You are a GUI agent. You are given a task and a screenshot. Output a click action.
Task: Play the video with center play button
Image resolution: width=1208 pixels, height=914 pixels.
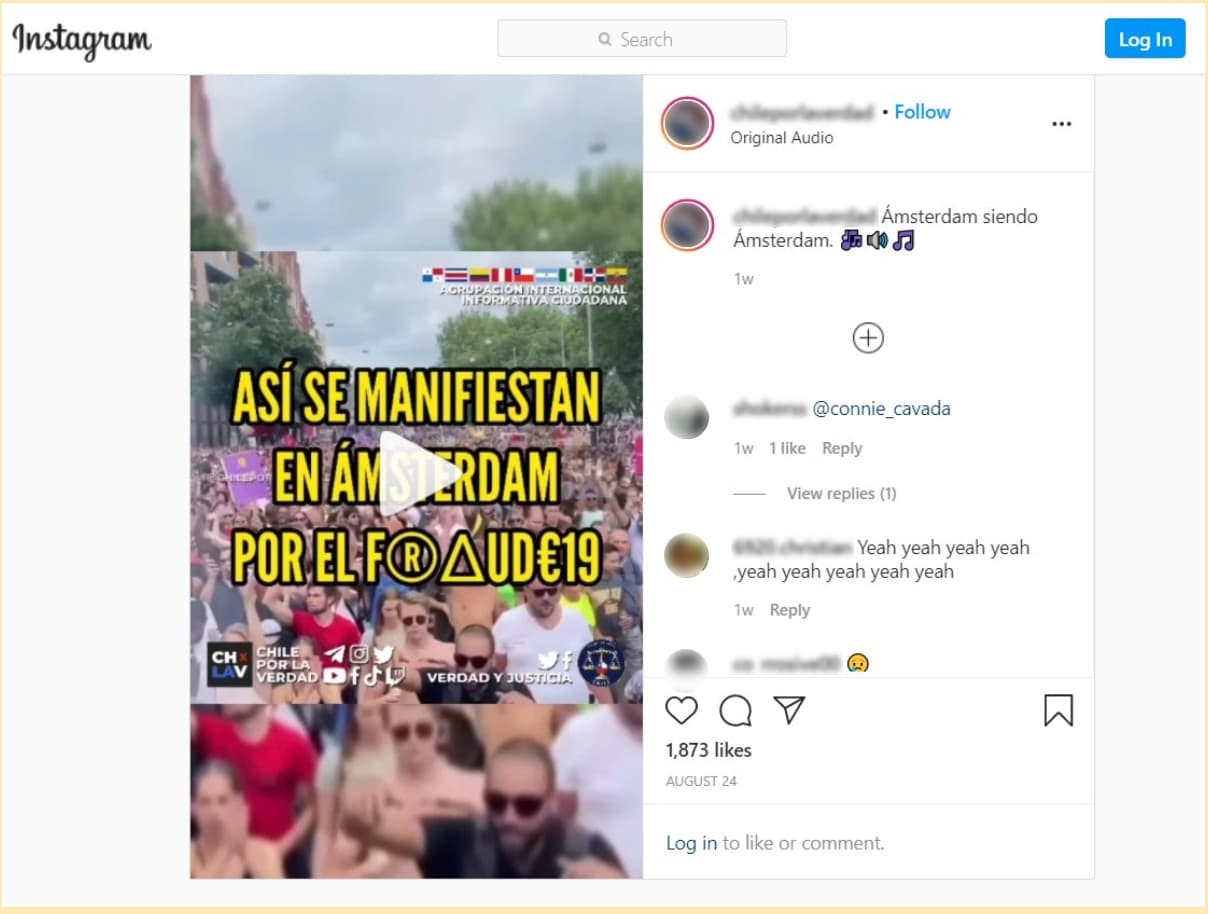[415, 475]
